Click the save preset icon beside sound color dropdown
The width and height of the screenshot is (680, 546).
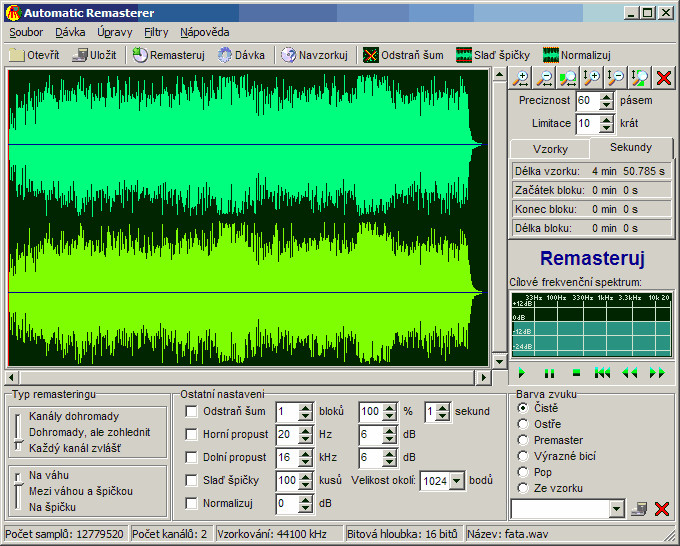639,509
